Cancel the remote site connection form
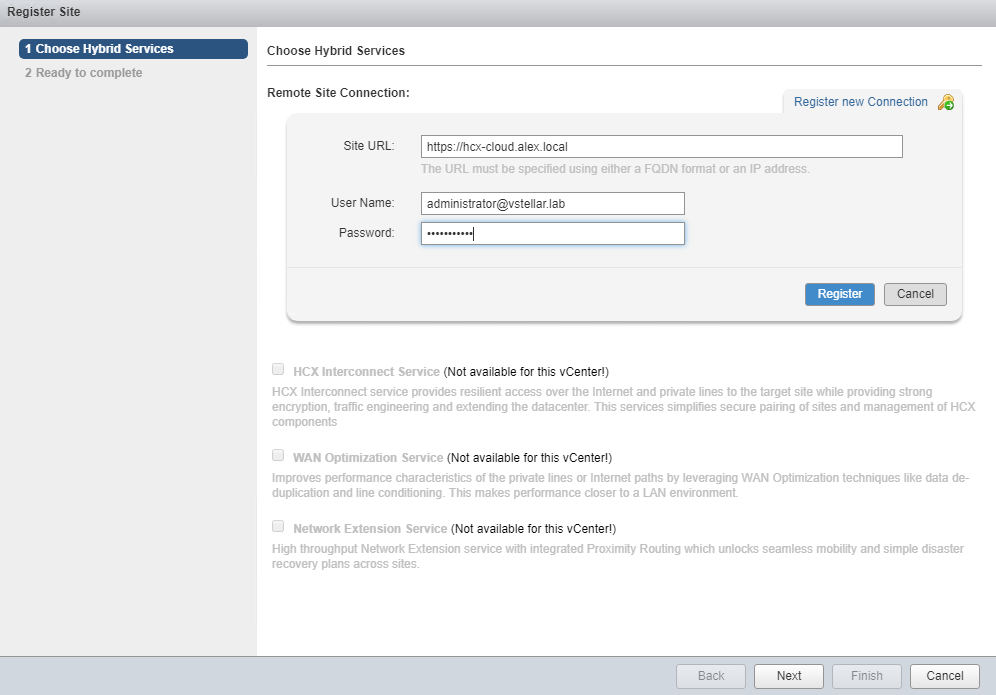 point(914,294)
